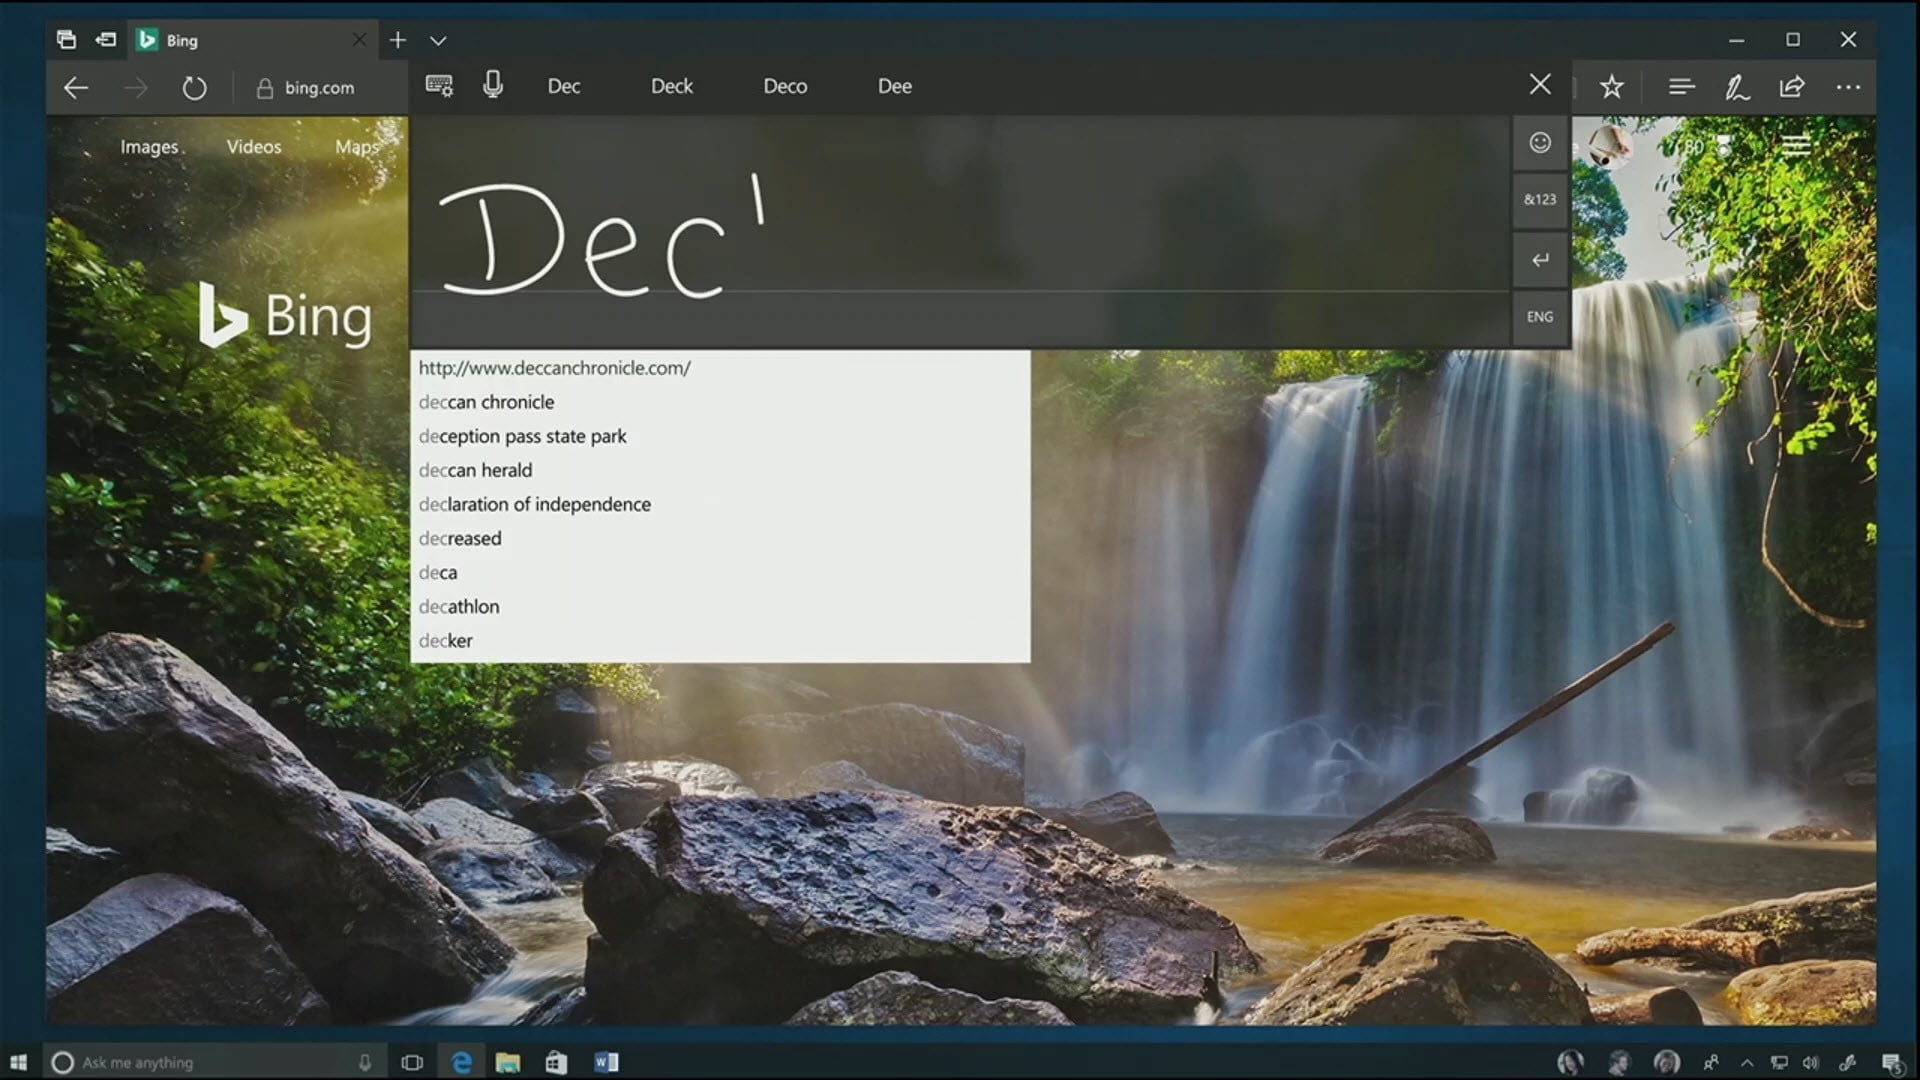Make a web note pen icon
The image size is (1920, 1080).
1737,87
